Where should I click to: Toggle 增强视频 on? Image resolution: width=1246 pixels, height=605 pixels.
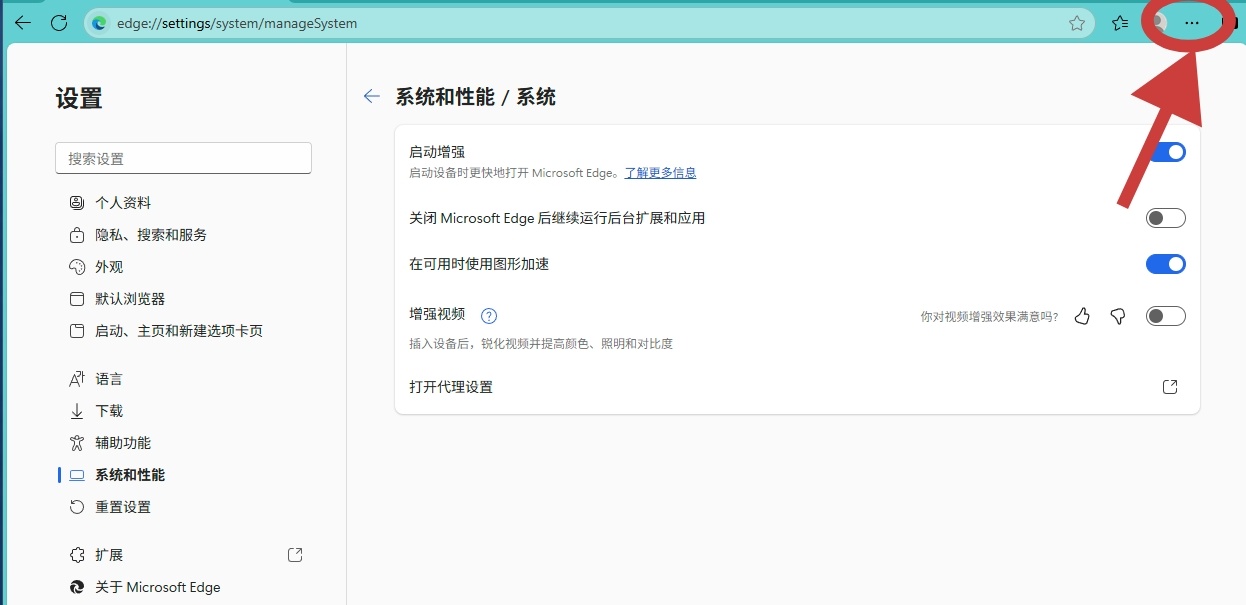click(1165, 315)
